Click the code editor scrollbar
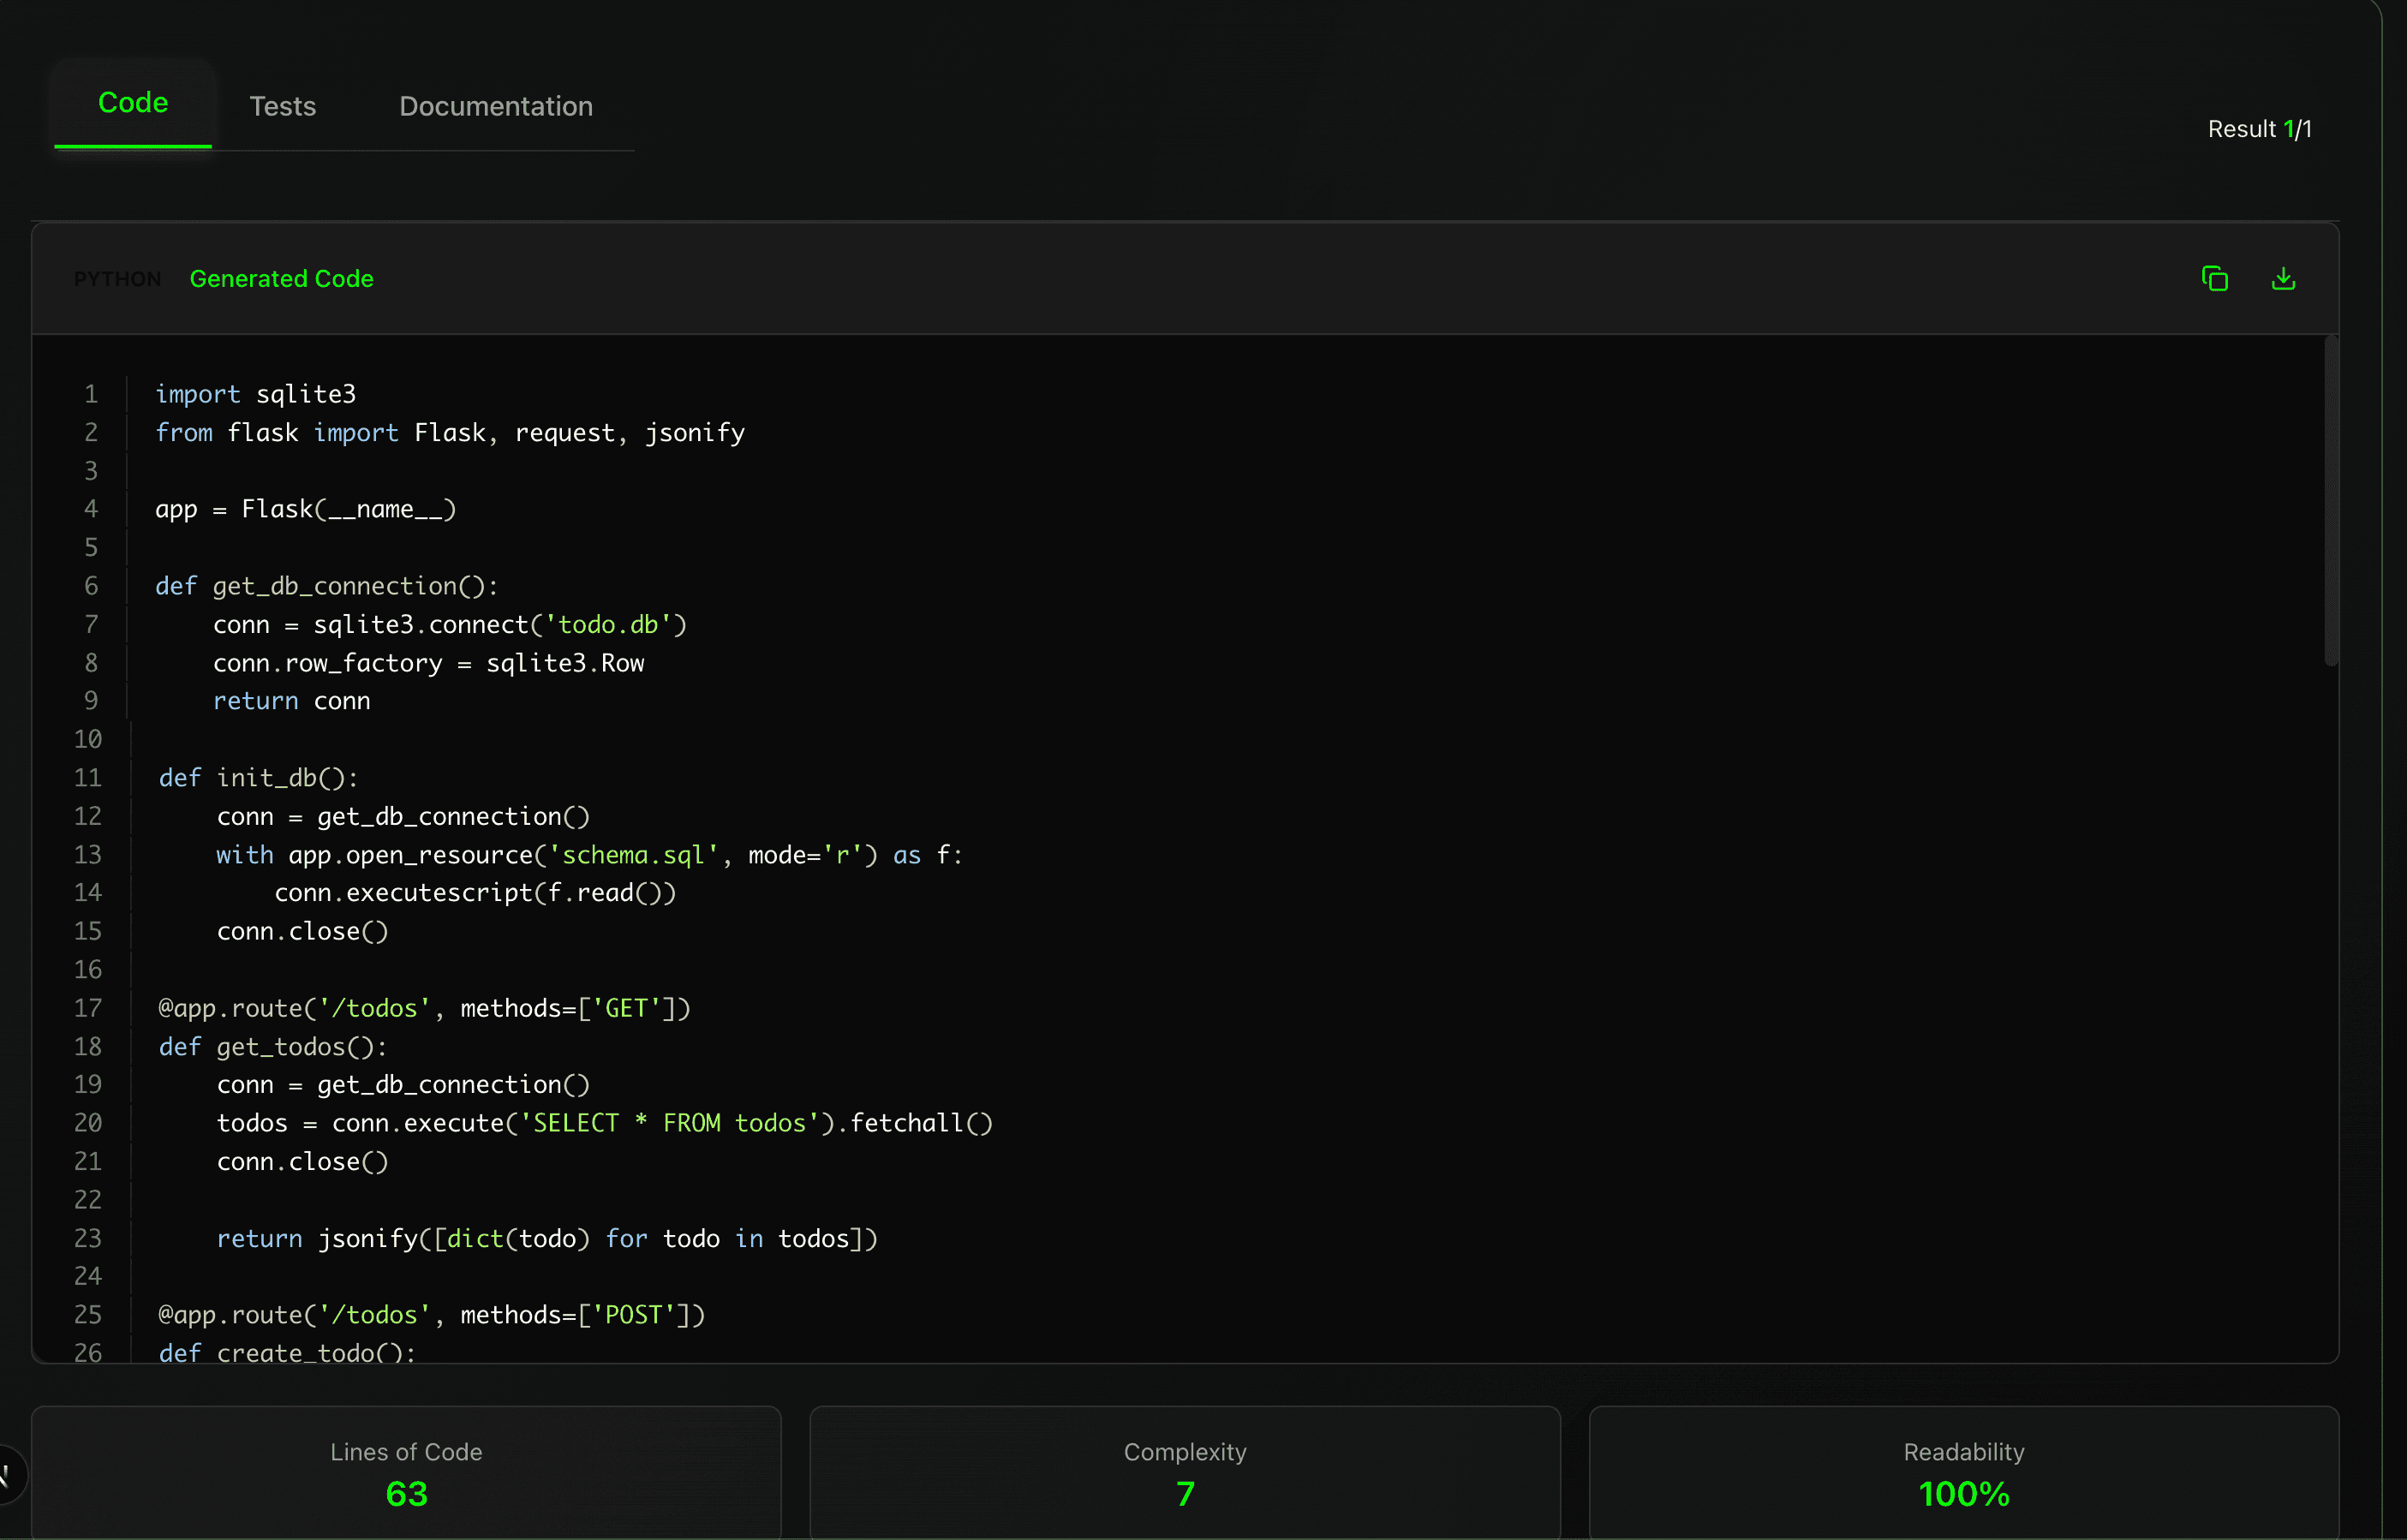This screenshot has height=1540, width=2407. [x=2330, y=500]
